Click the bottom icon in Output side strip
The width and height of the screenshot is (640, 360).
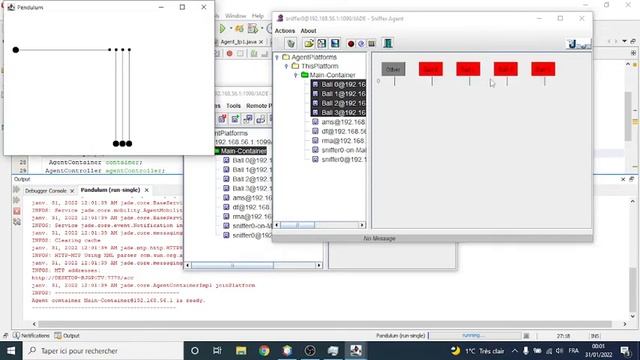point(16,222)
